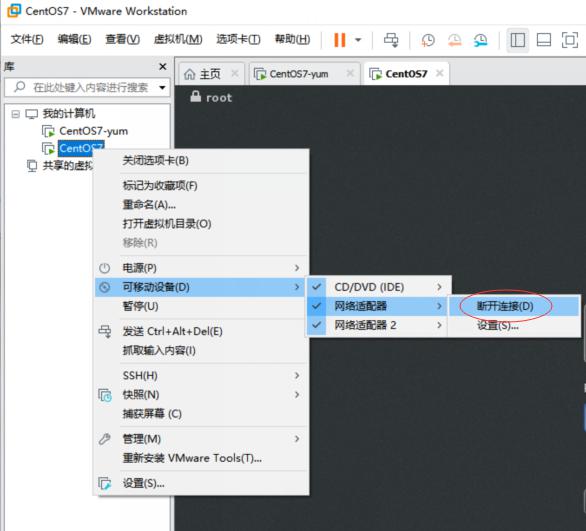Click the wrench icon beside 管理(M)
The image size is (586, 531).
click(x=104, y=439)
